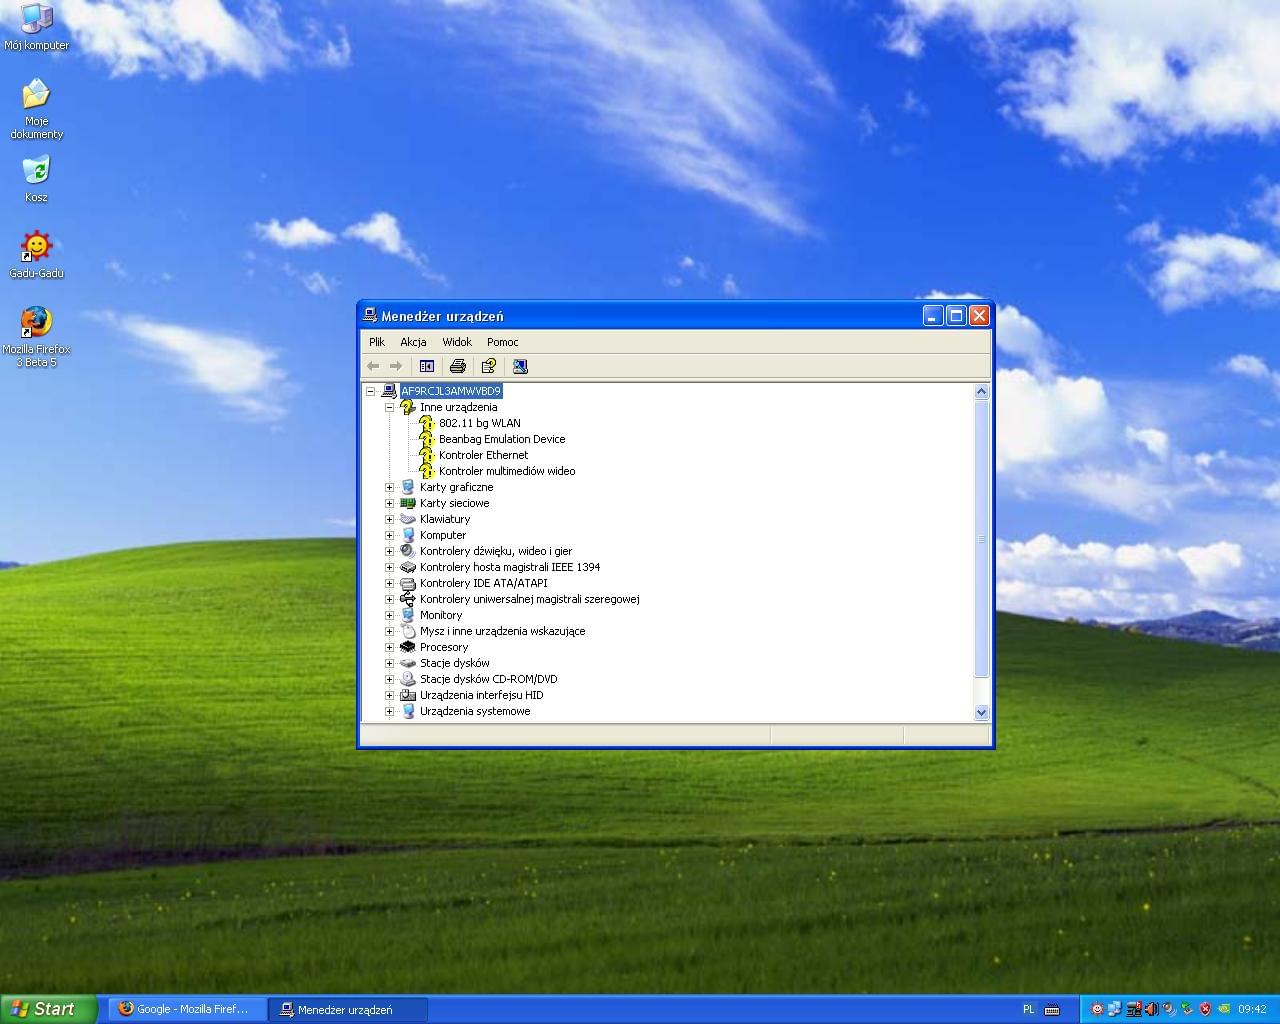Open Mozilla Firefox 3 Beta 5 desktop shortcut

(36, 323)
